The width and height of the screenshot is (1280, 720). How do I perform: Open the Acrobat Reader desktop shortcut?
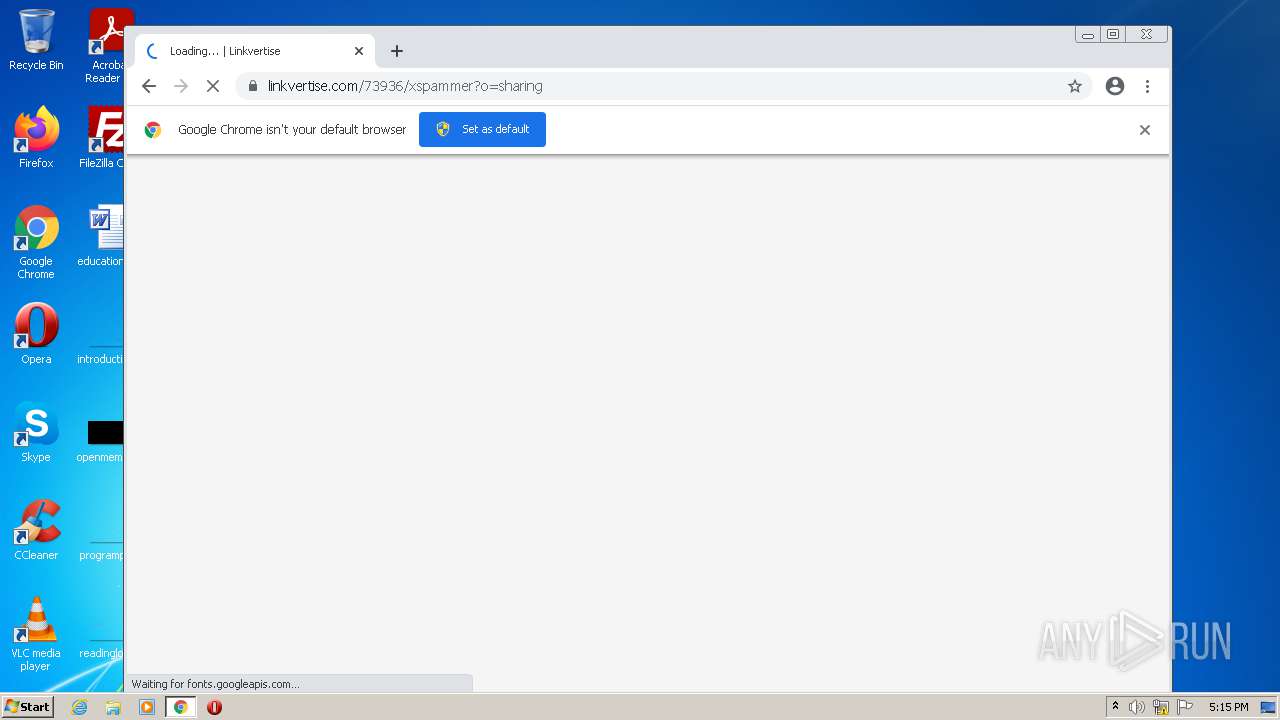[105, 45]
